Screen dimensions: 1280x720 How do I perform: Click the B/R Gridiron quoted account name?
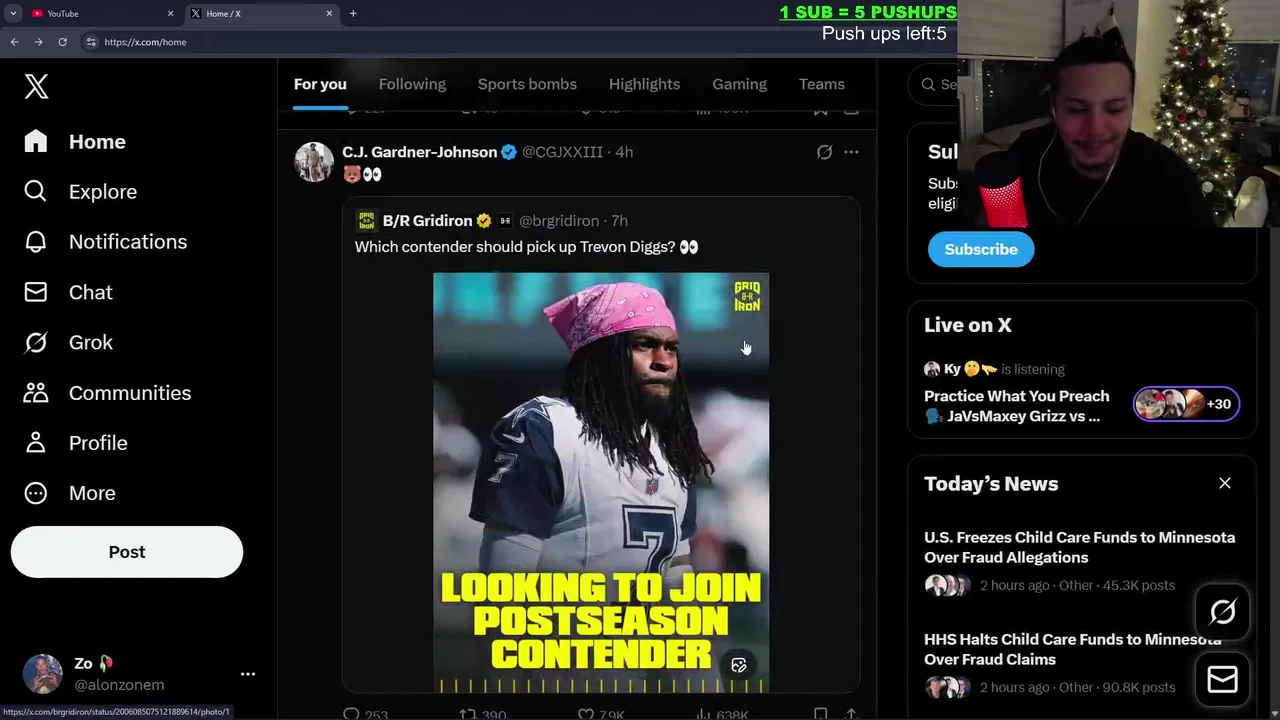click(427, 221)
